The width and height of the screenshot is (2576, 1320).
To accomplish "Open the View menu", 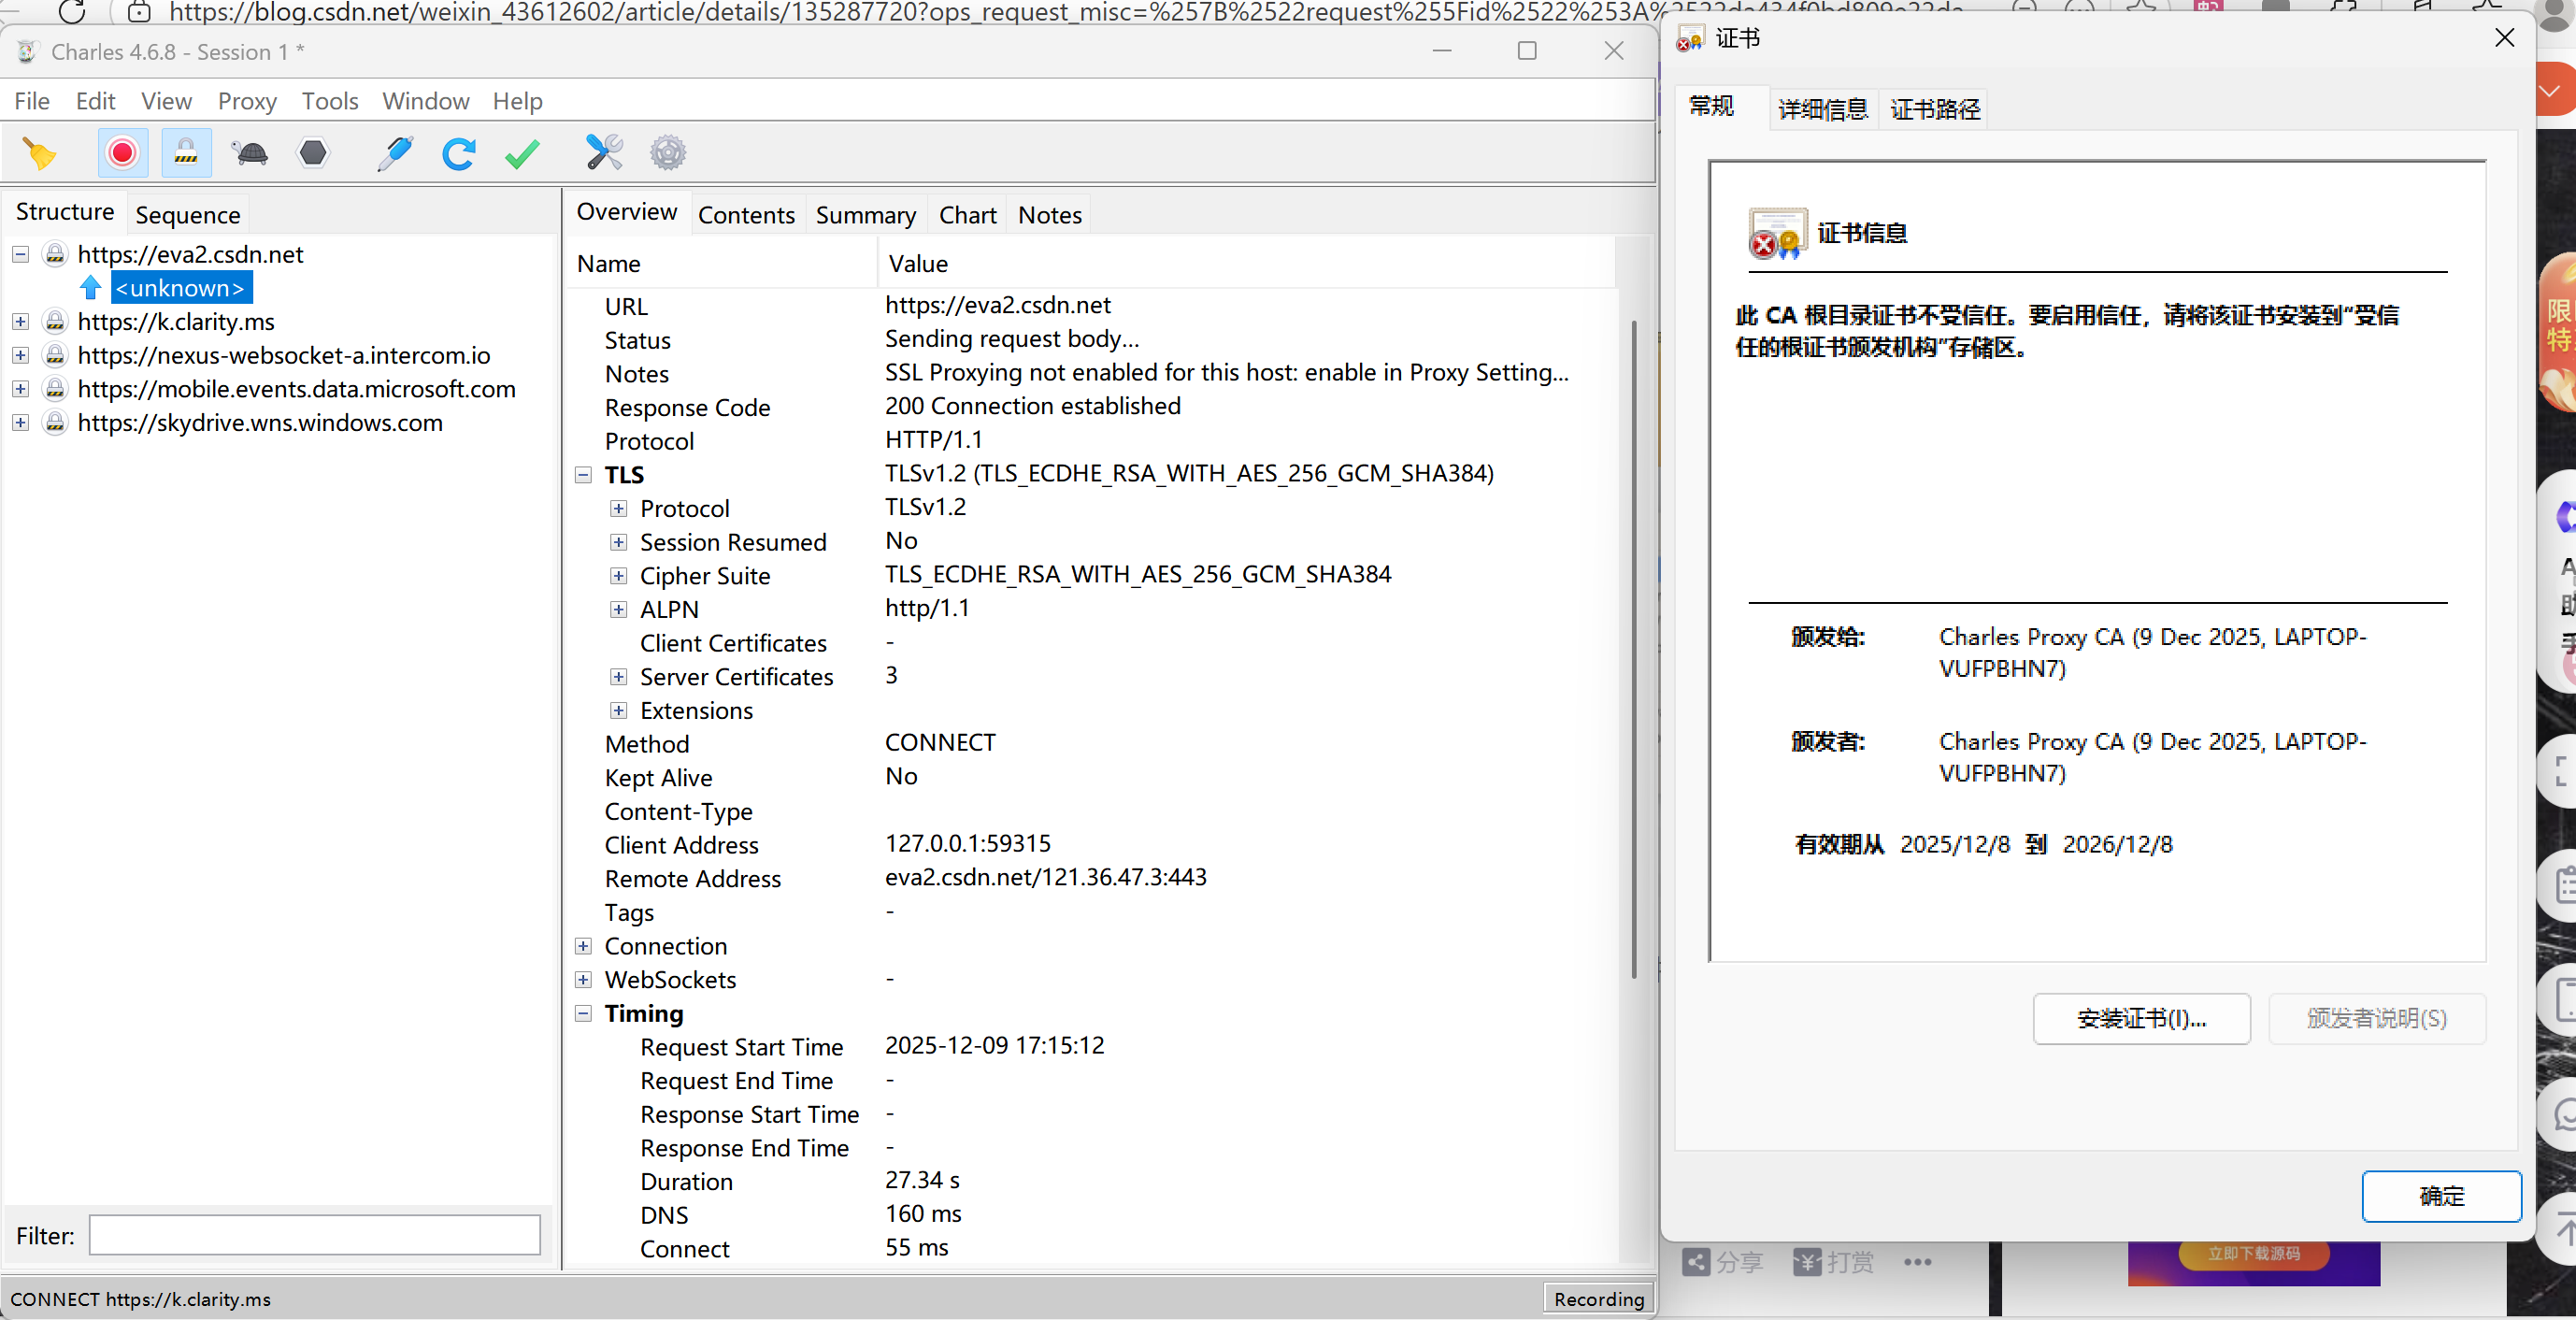I will coord(166,101).
